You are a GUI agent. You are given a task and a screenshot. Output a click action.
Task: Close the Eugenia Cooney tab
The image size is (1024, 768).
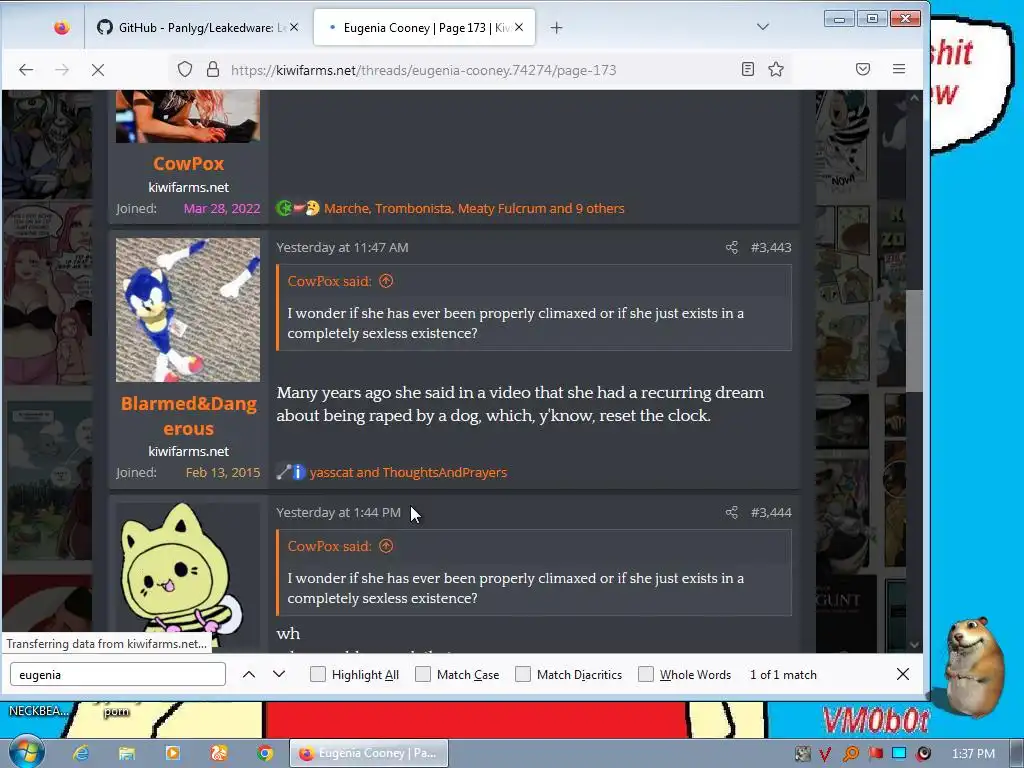(519, 27)
